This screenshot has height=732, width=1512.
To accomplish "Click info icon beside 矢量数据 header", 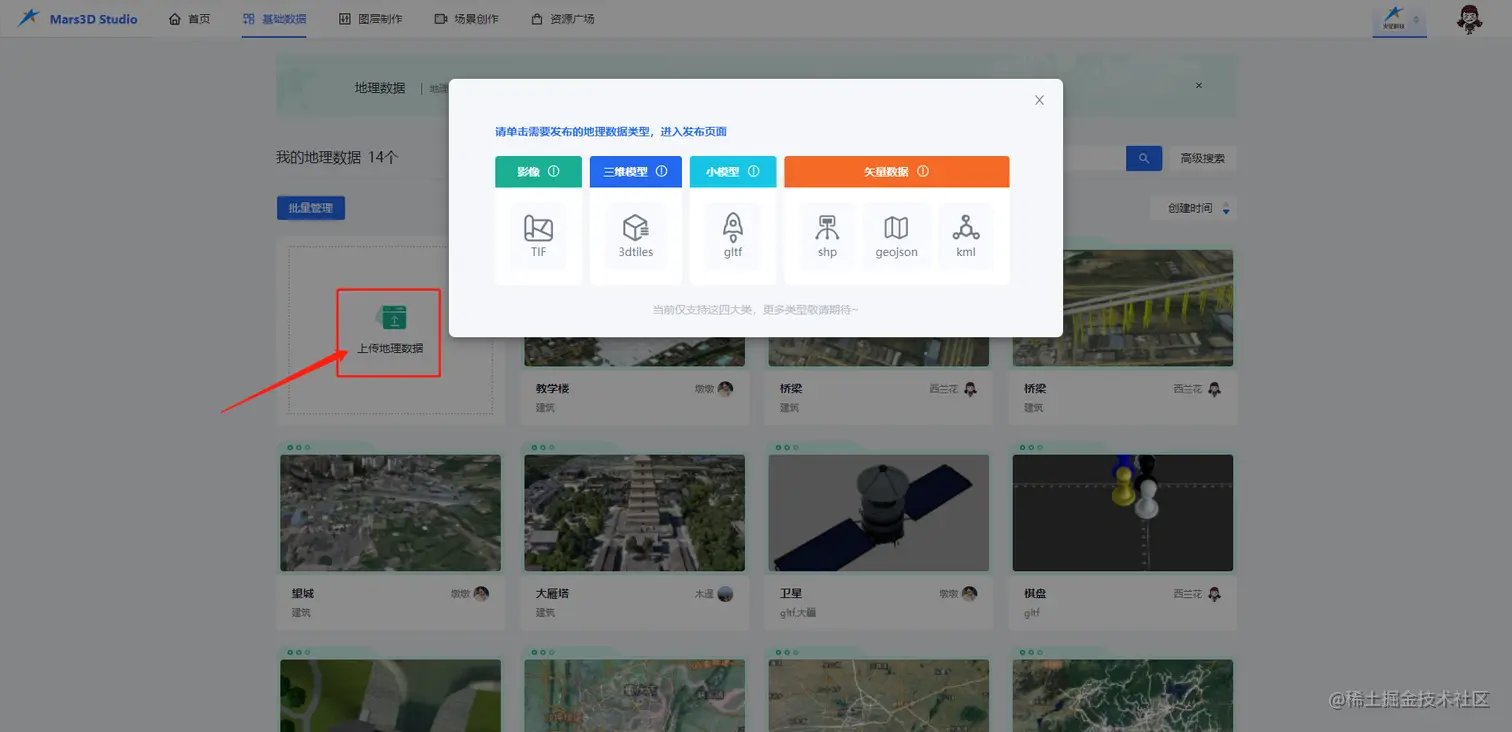I will 923,172.
